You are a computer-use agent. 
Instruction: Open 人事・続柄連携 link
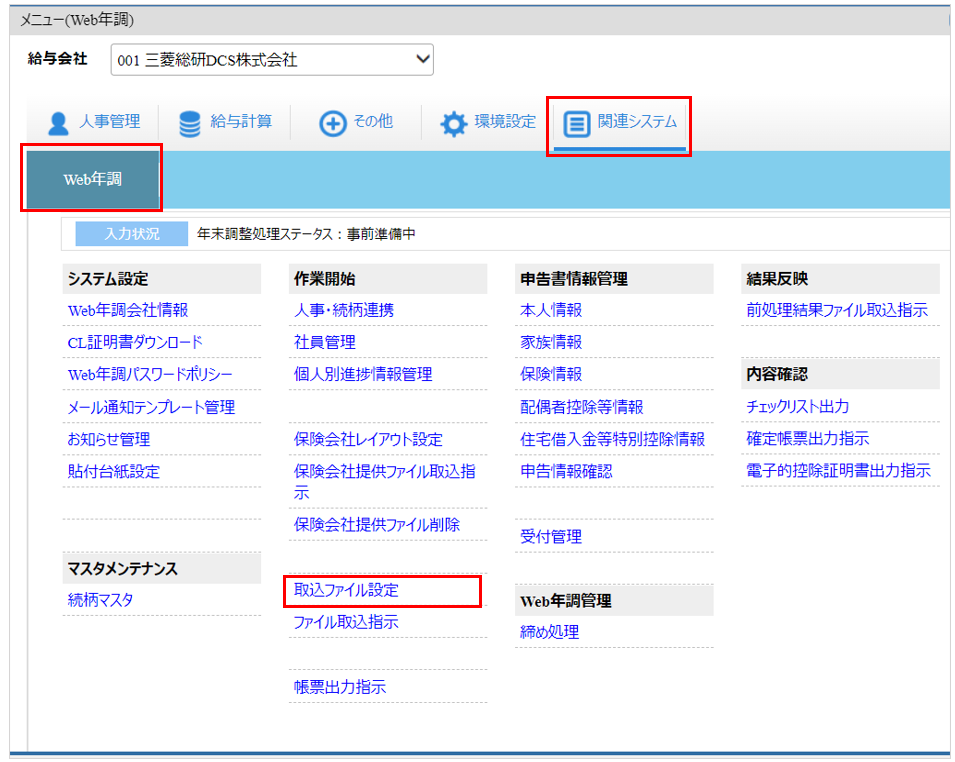(x=344, y=310)
